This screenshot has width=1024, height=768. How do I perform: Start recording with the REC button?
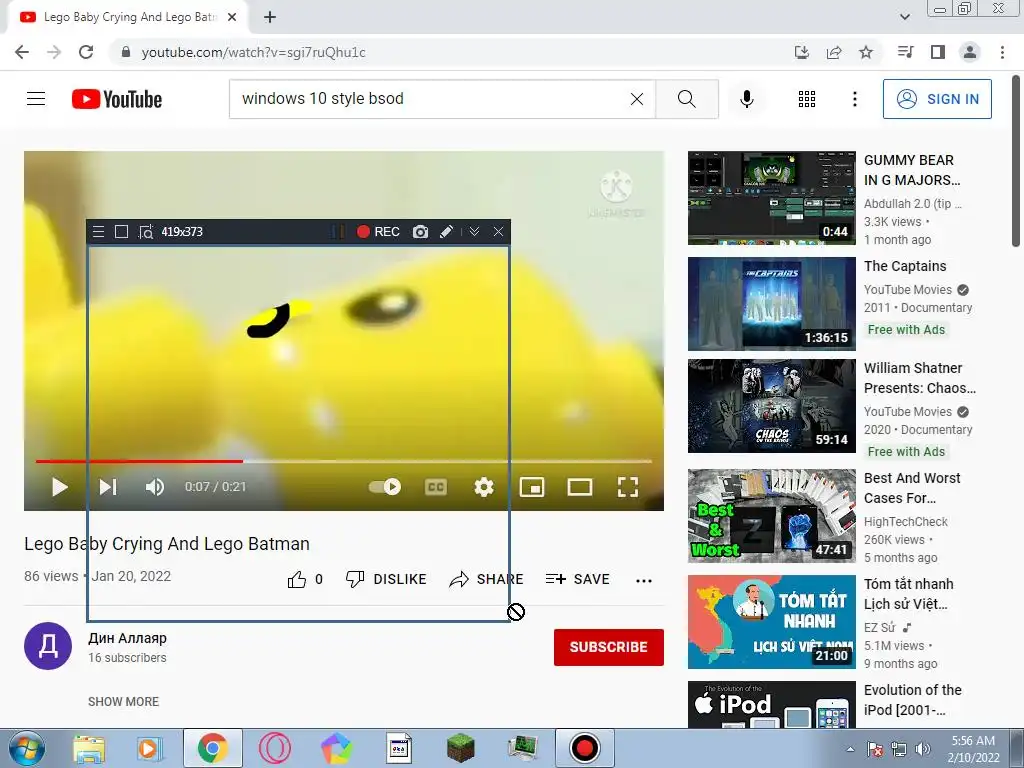pyautogui.click(x=378, y=231)
